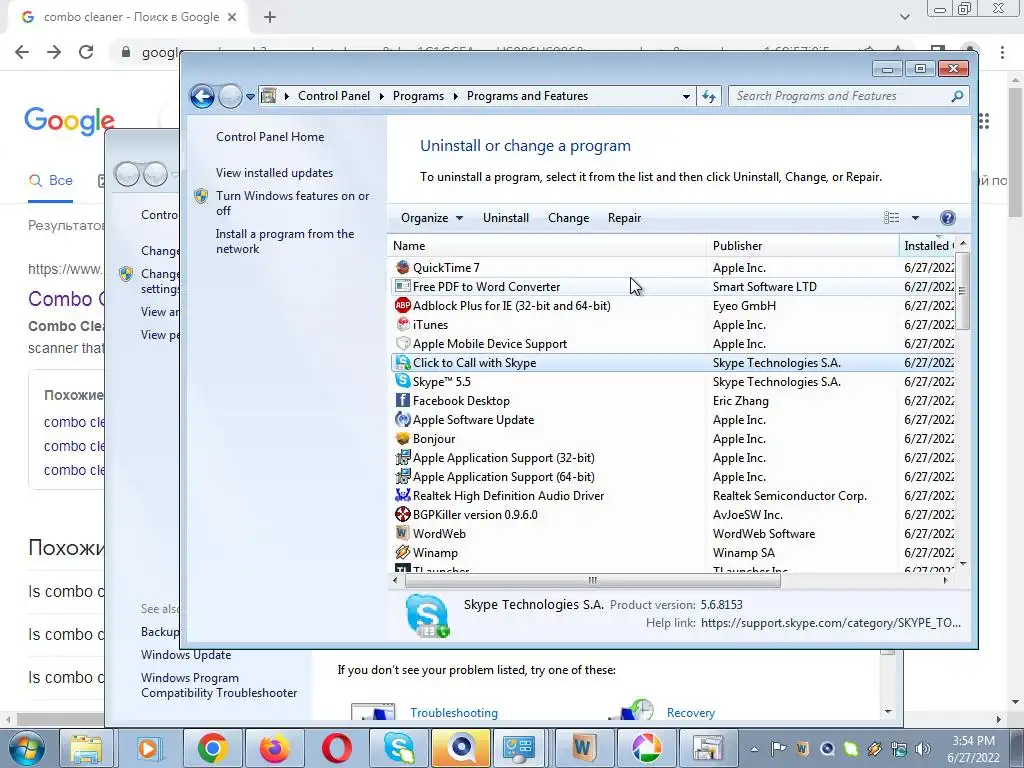Image resolution: width=1024 pixels, height=768 pixels.
Task: Select Apple Application Support (32-bit) row
Action: click(x=673, y=458)
